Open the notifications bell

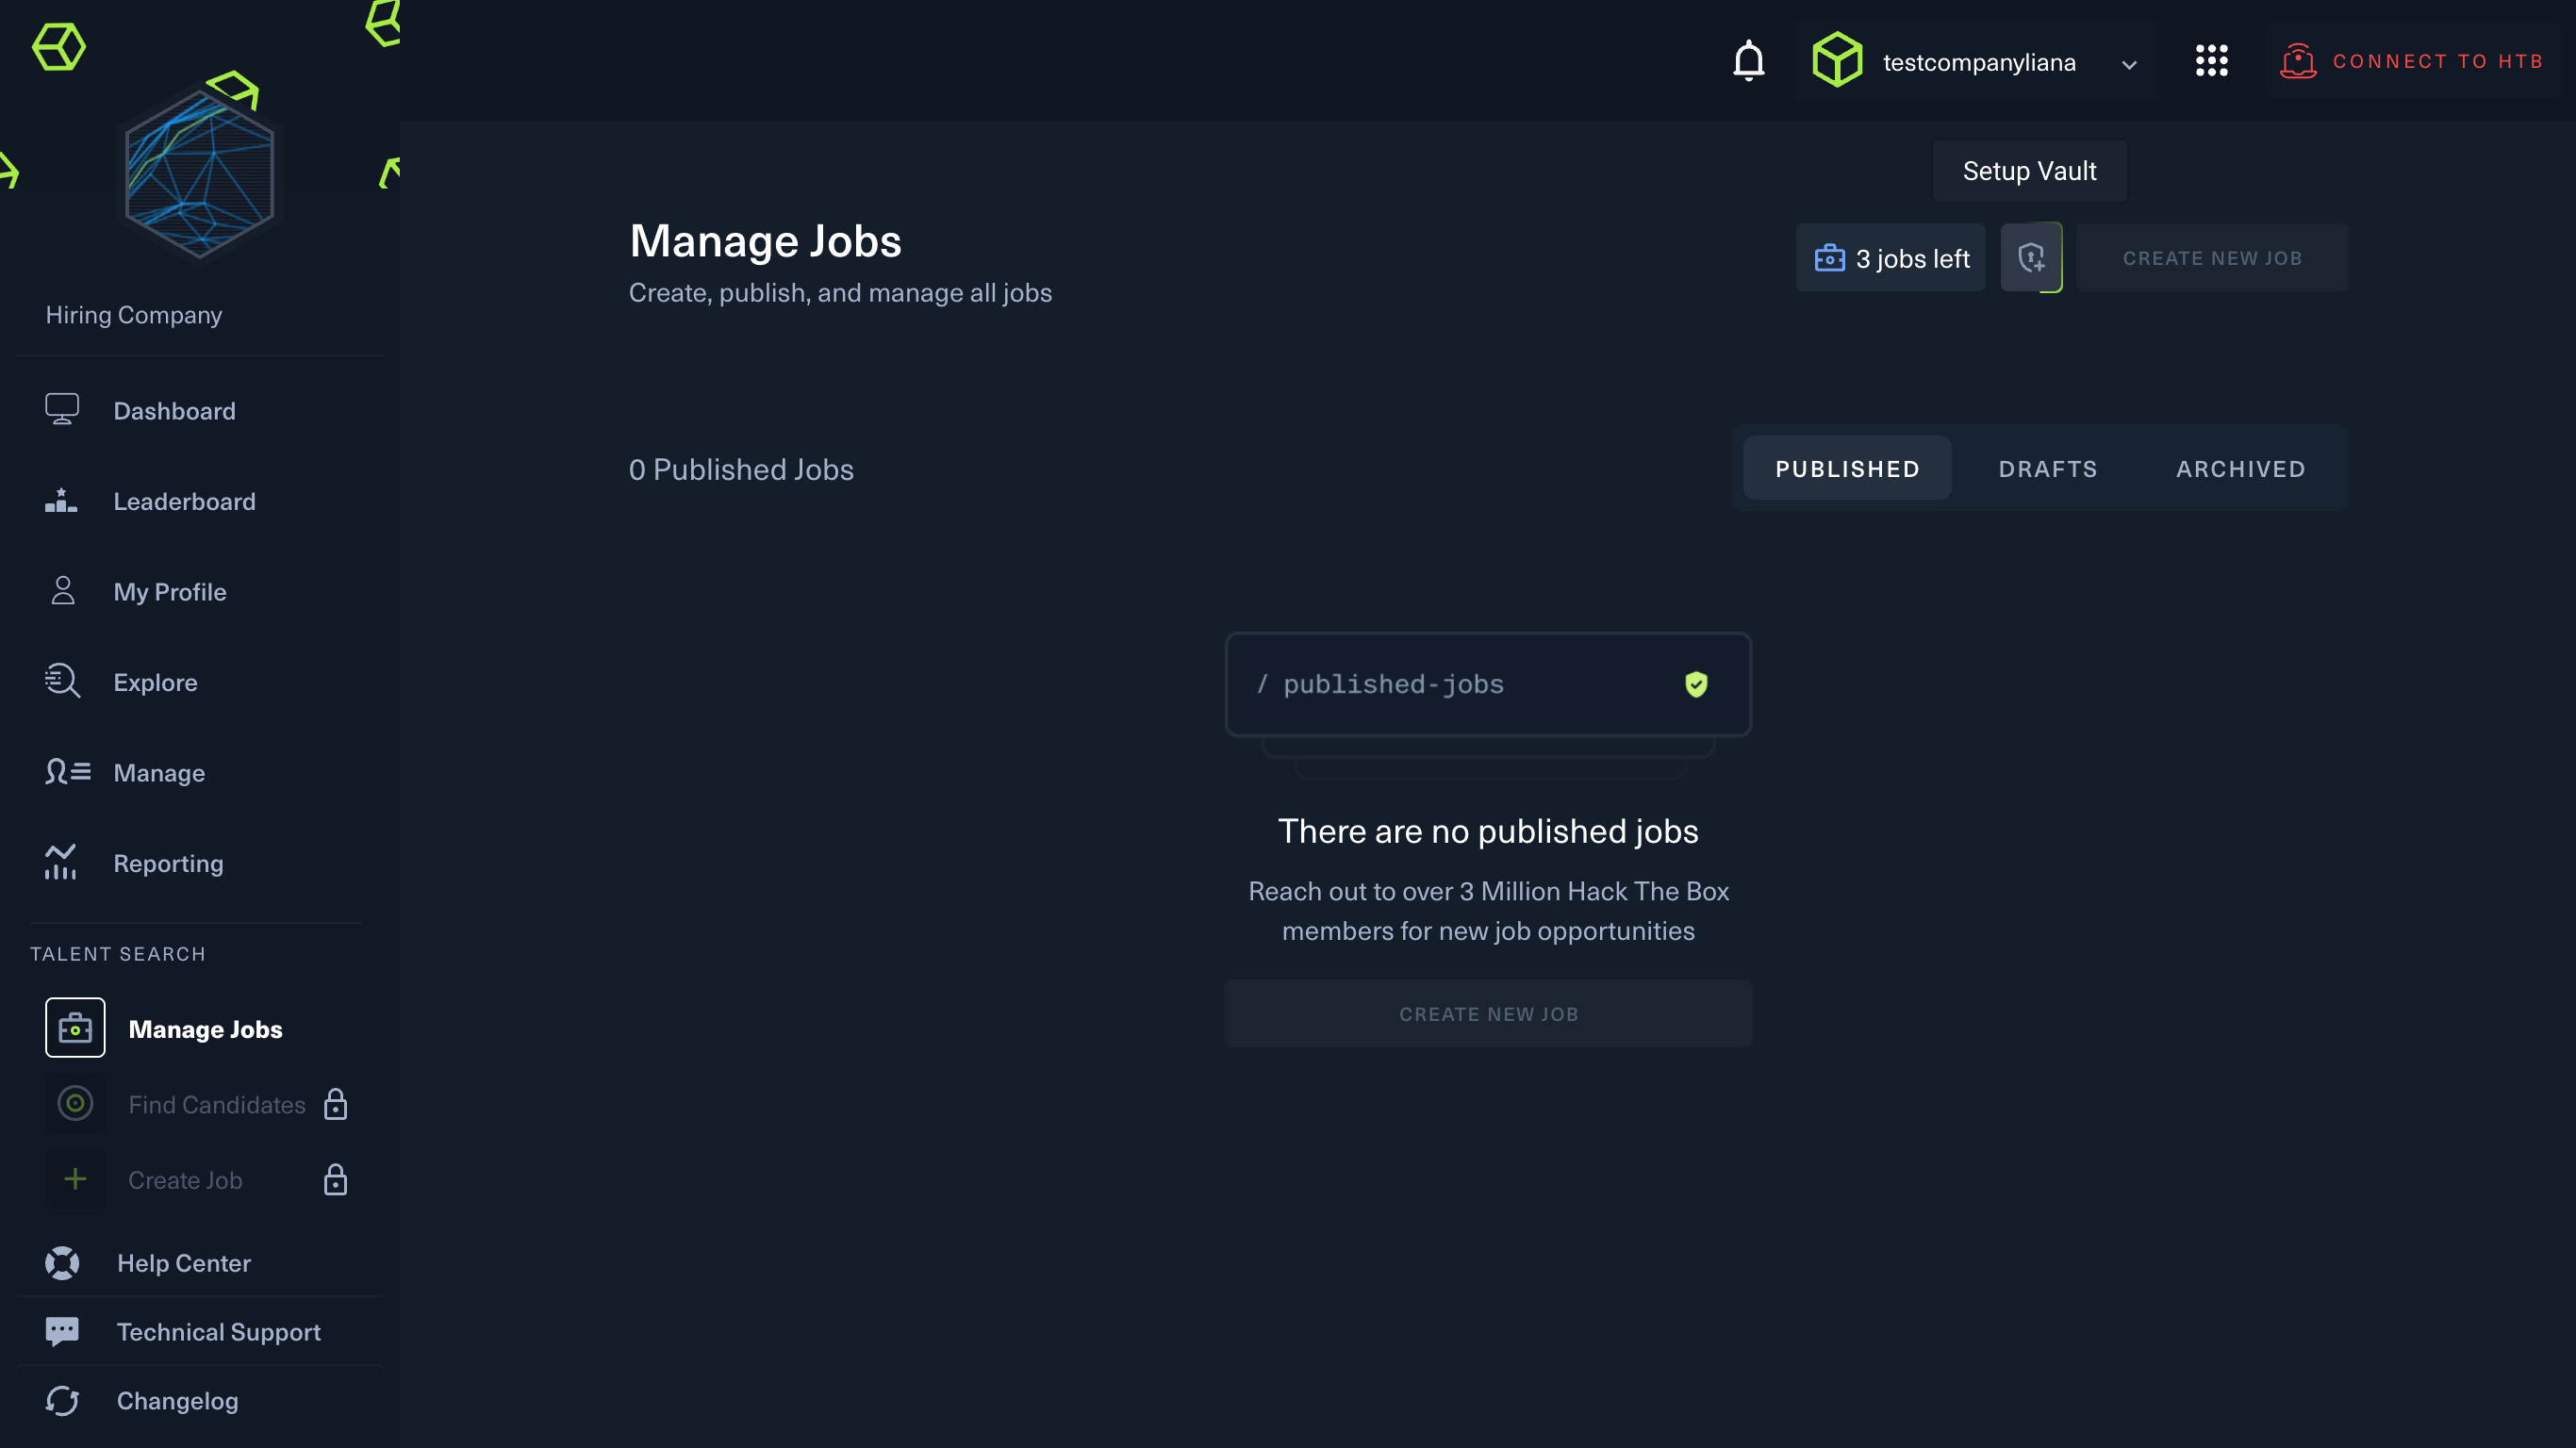pyautogui.click(x=1748, y=61)
